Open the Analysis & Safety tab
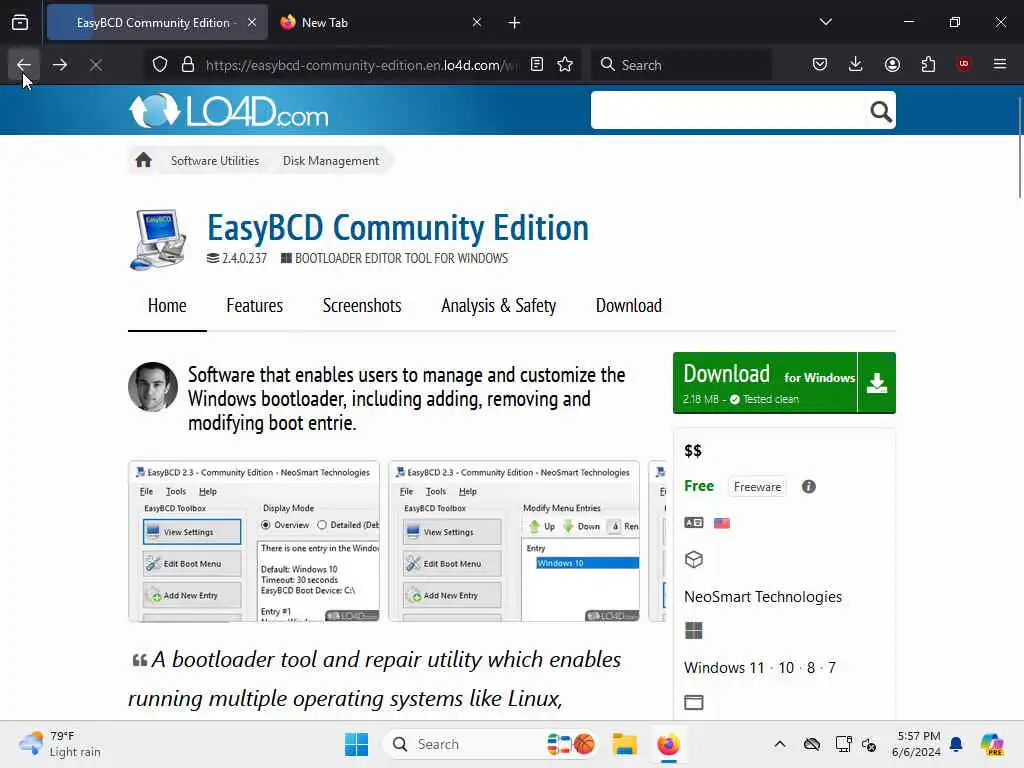Image resolution: width=1024 pixels, height=768 pixels. [498, 306]
